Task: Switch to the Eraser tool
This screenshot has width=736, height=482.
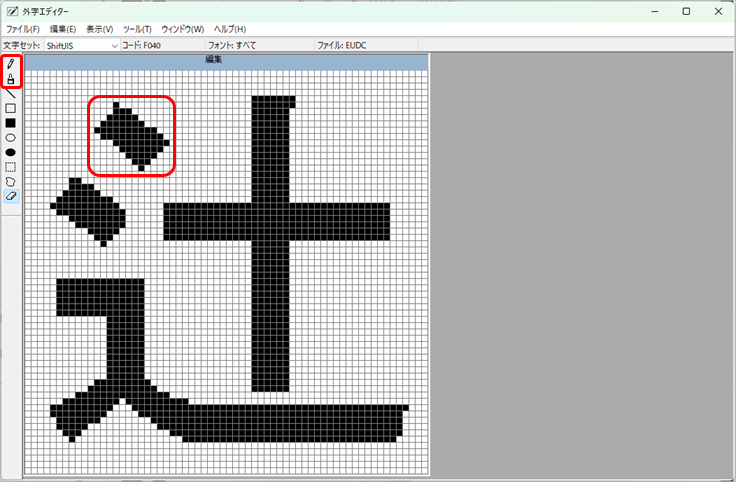Action: [x=11, y=196]
